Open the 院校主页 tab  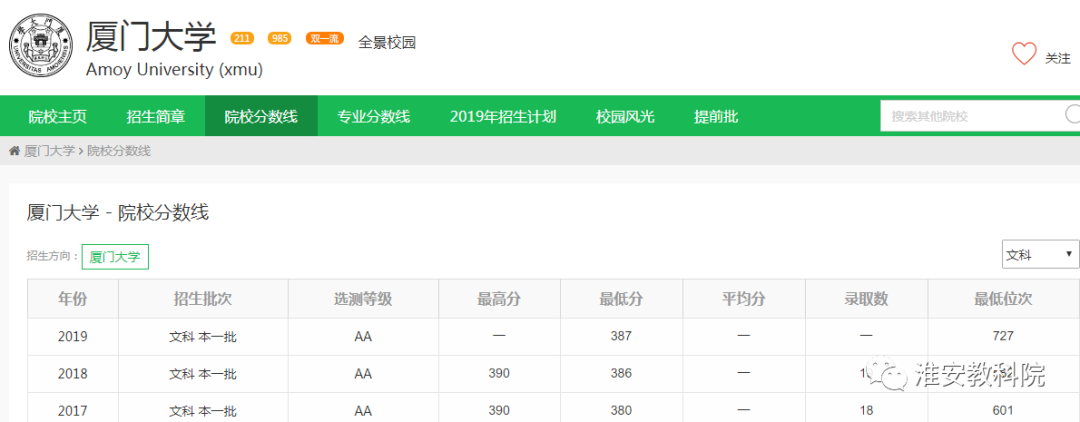(x=58, y=116)
